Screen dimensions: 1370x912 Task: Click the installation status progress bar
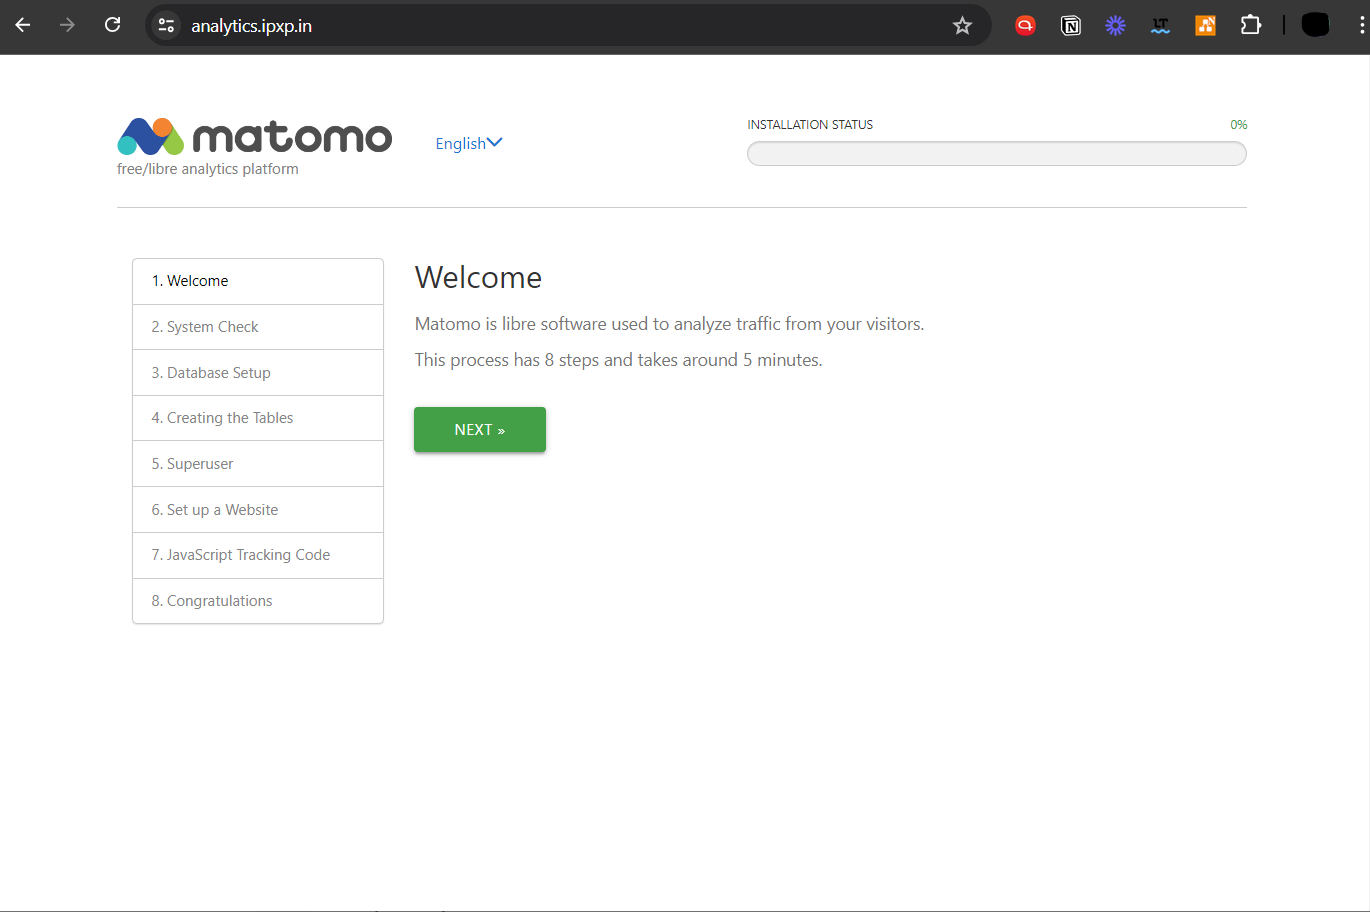[x=996, y=153]
